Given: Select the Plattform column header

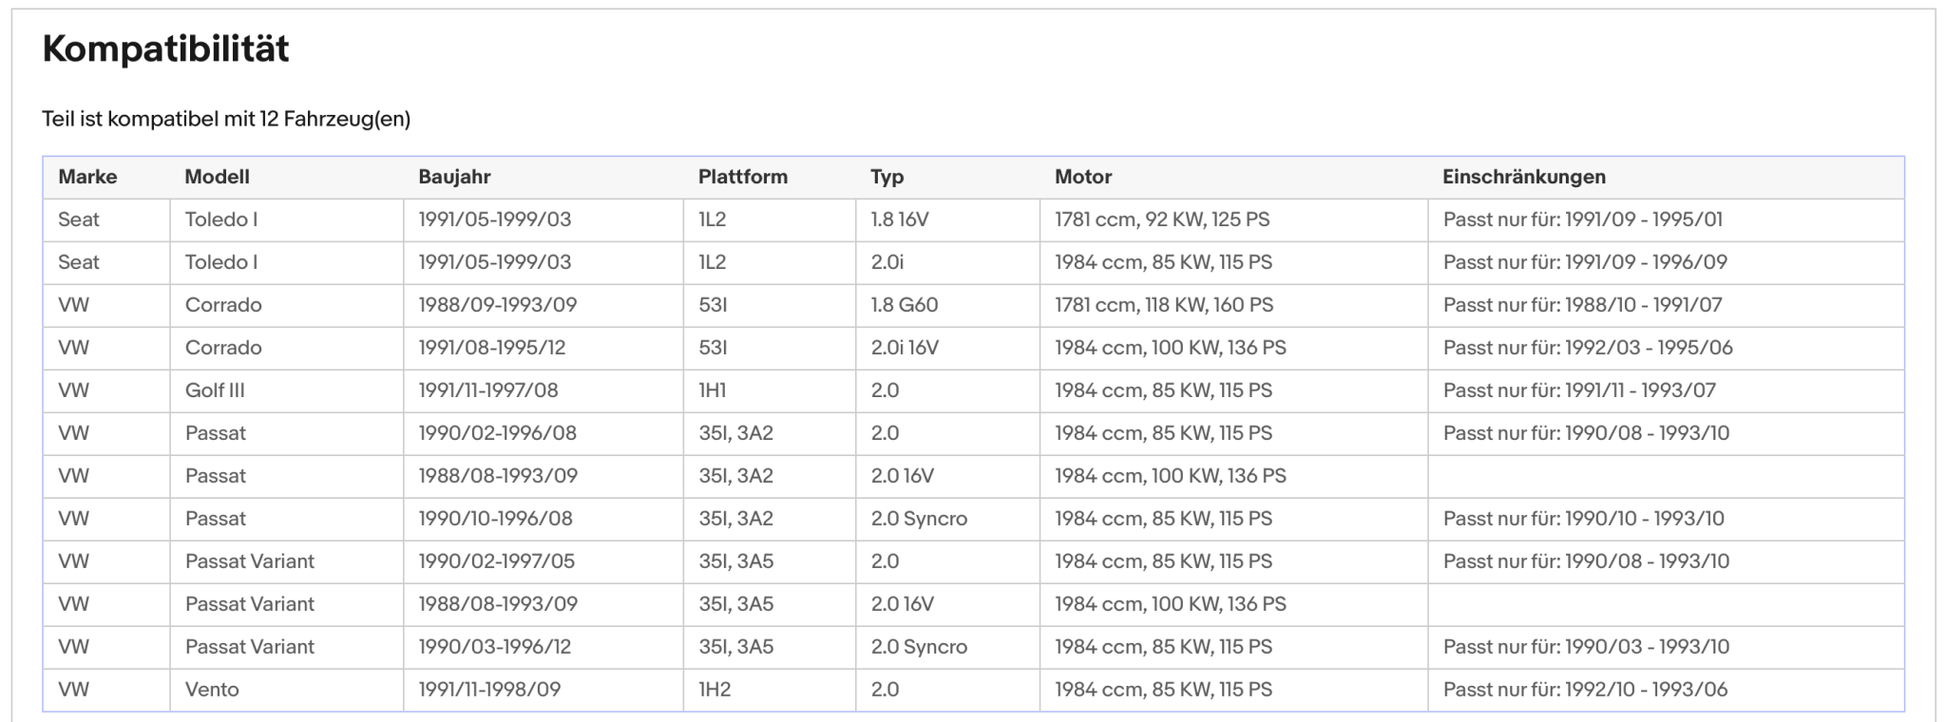Looking at the screenshot, I should [x=742, y=177].
